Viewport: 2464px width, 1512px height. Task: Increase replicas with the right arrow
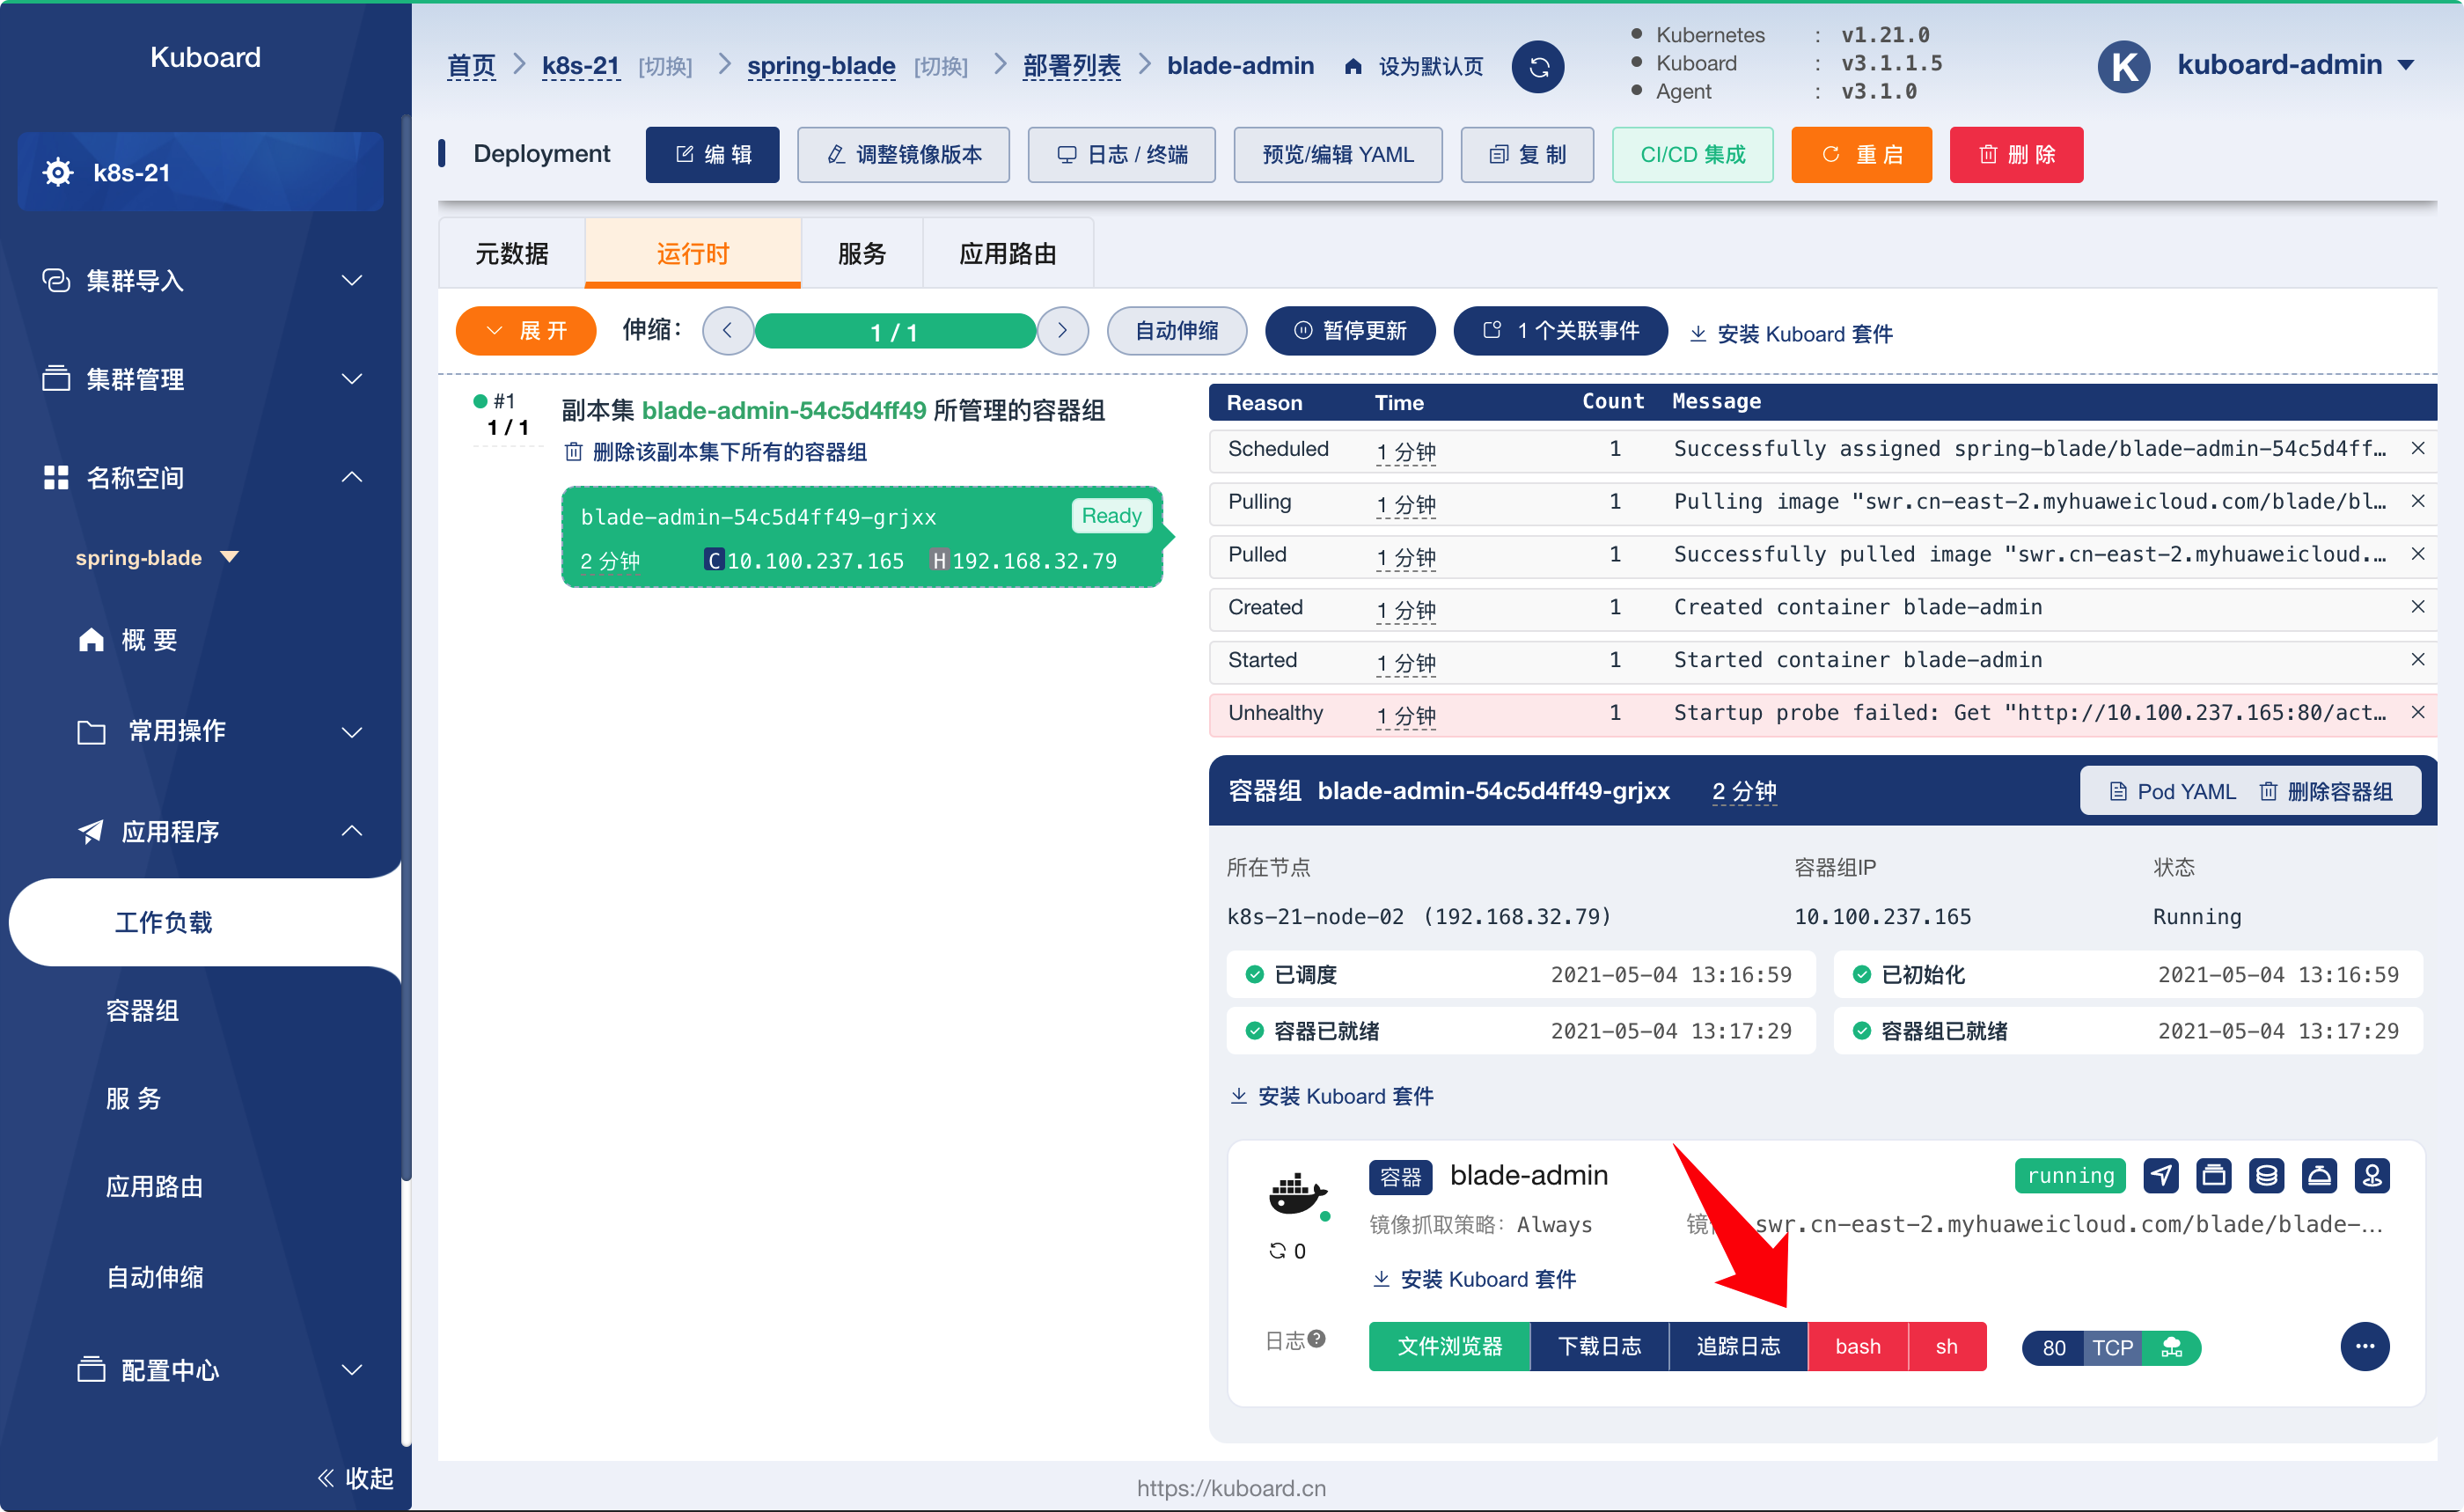1063,331
